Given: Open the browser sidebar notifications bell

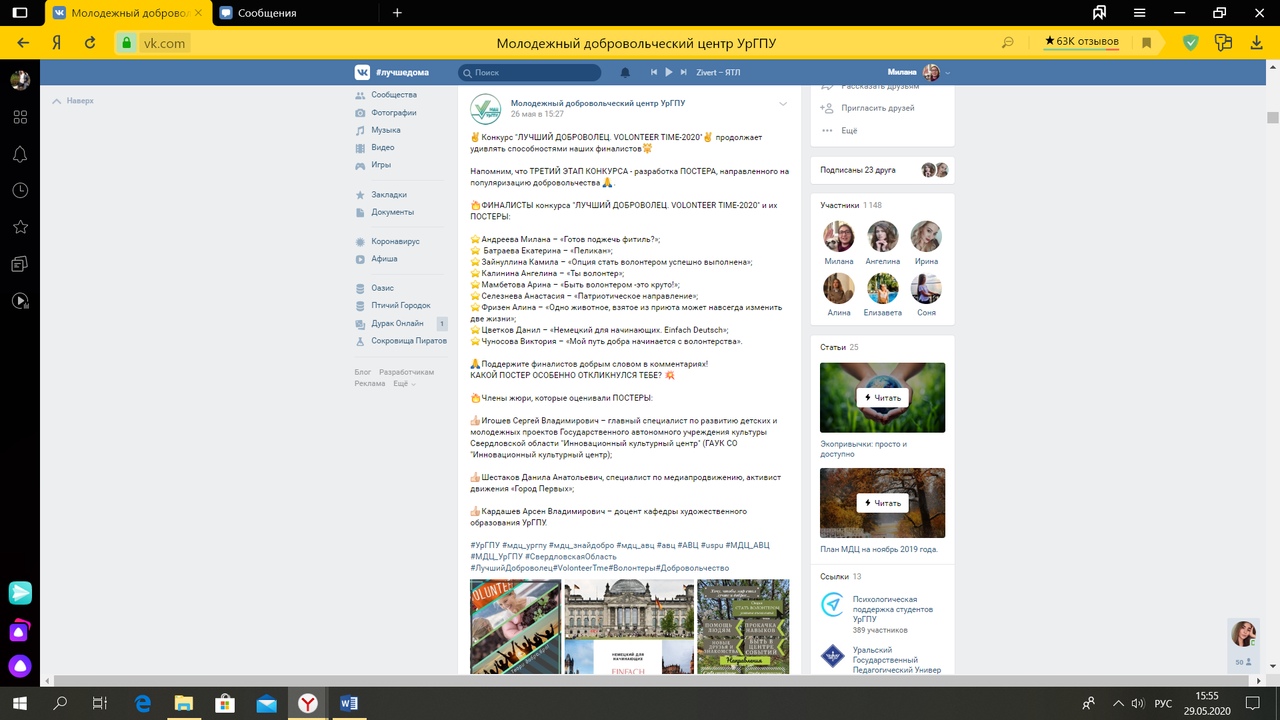Looking at the screenshot, I should pyautogui.click(x=20, y=154).
